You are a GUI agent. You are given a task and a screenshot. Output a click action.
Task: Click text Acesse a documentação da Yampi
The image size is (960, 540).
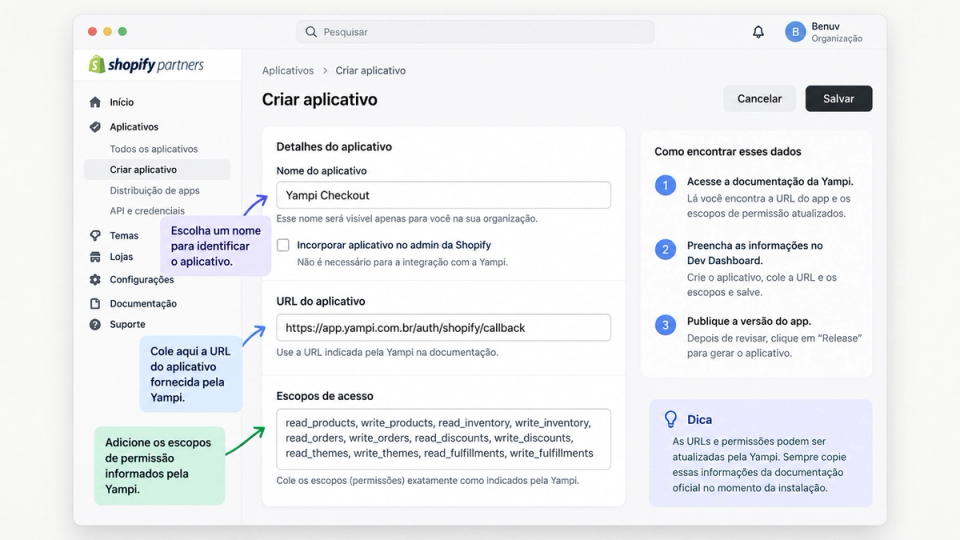point(770,181)
